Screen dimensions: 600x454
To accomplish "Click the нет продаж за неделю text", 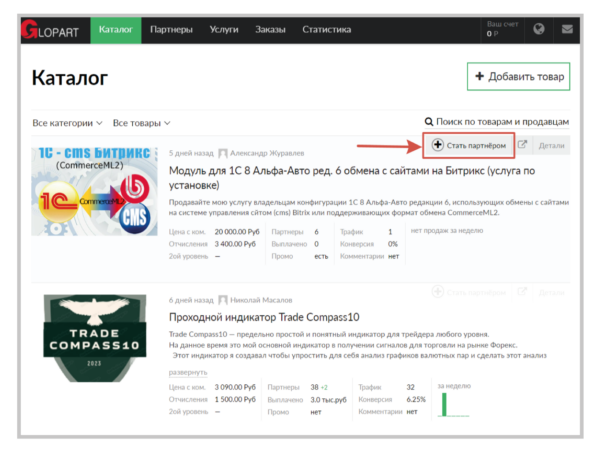I will pos(447,230).
